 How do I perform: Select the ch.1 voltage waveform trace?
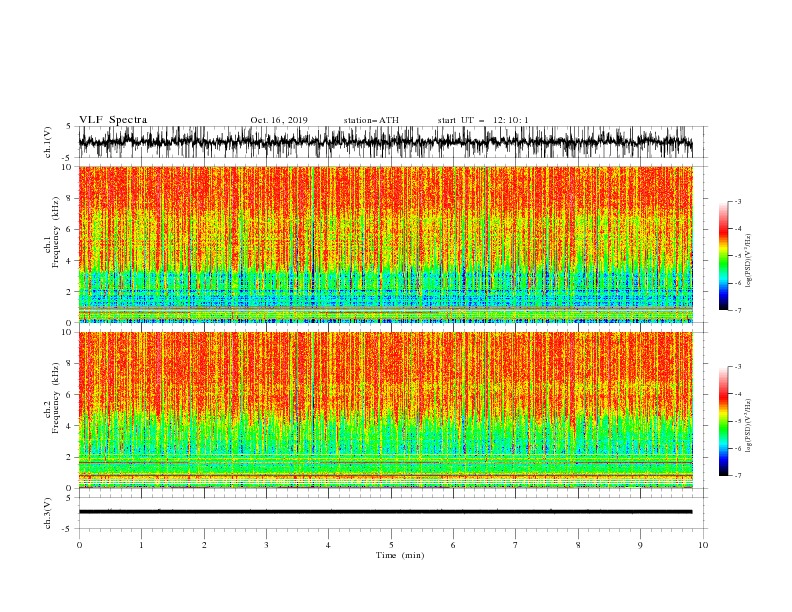(x=385, y=142)
